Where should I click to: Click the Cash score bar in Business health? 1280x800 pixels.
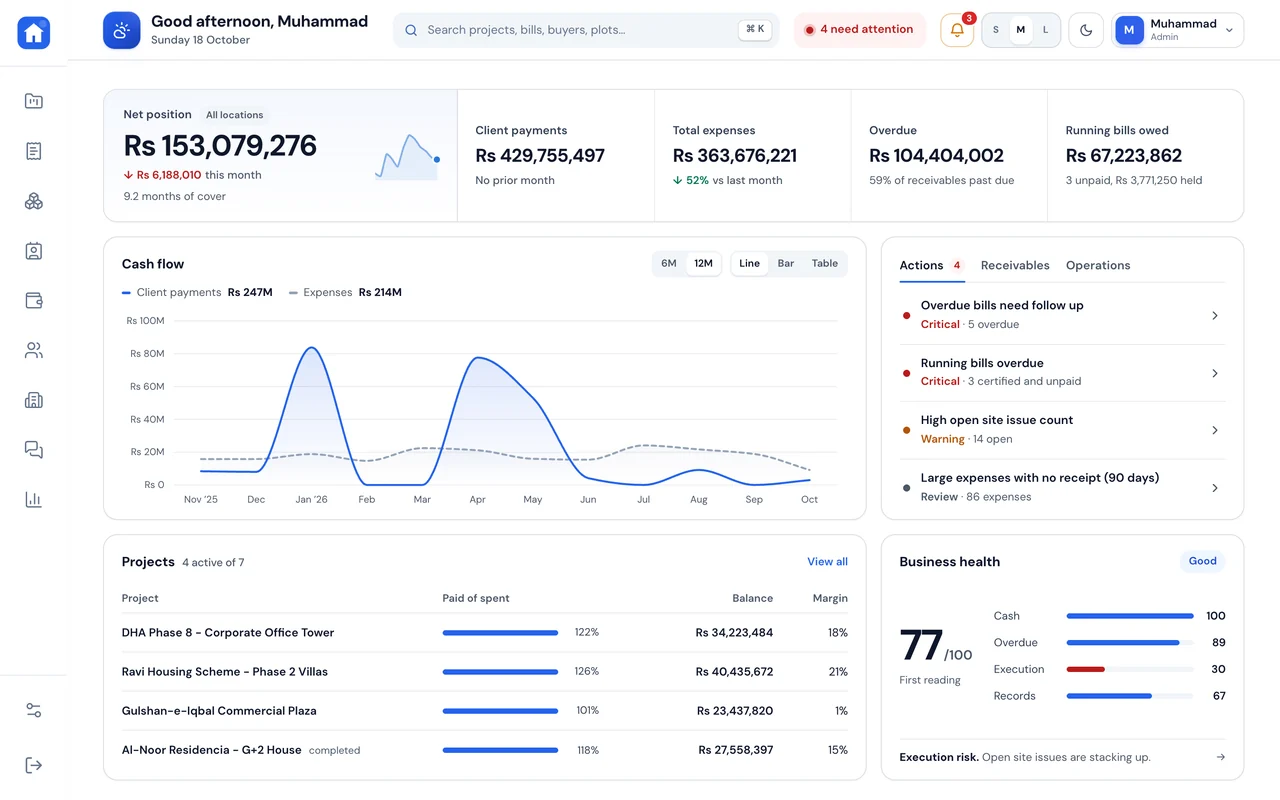click(1130, 616)
